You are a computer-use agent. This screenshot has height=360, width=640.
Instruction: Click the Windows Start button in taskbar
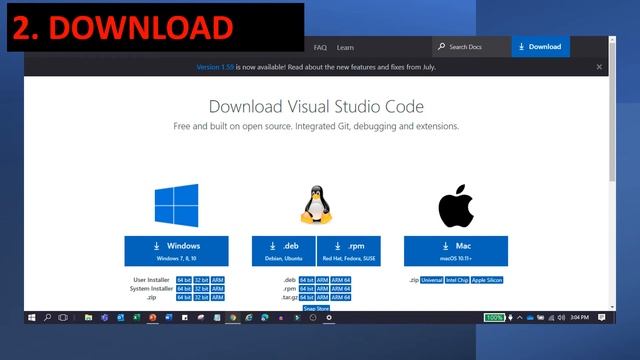(31, 318)
